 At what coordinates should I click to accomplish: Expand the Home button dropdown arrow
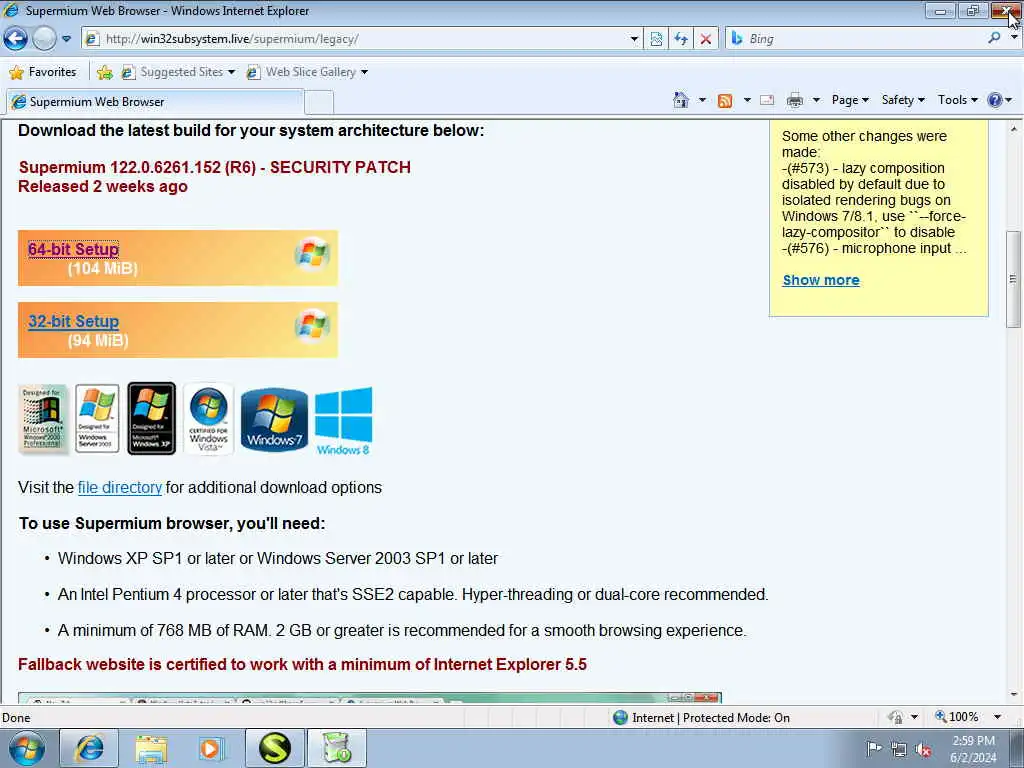[x=702, y=100]
